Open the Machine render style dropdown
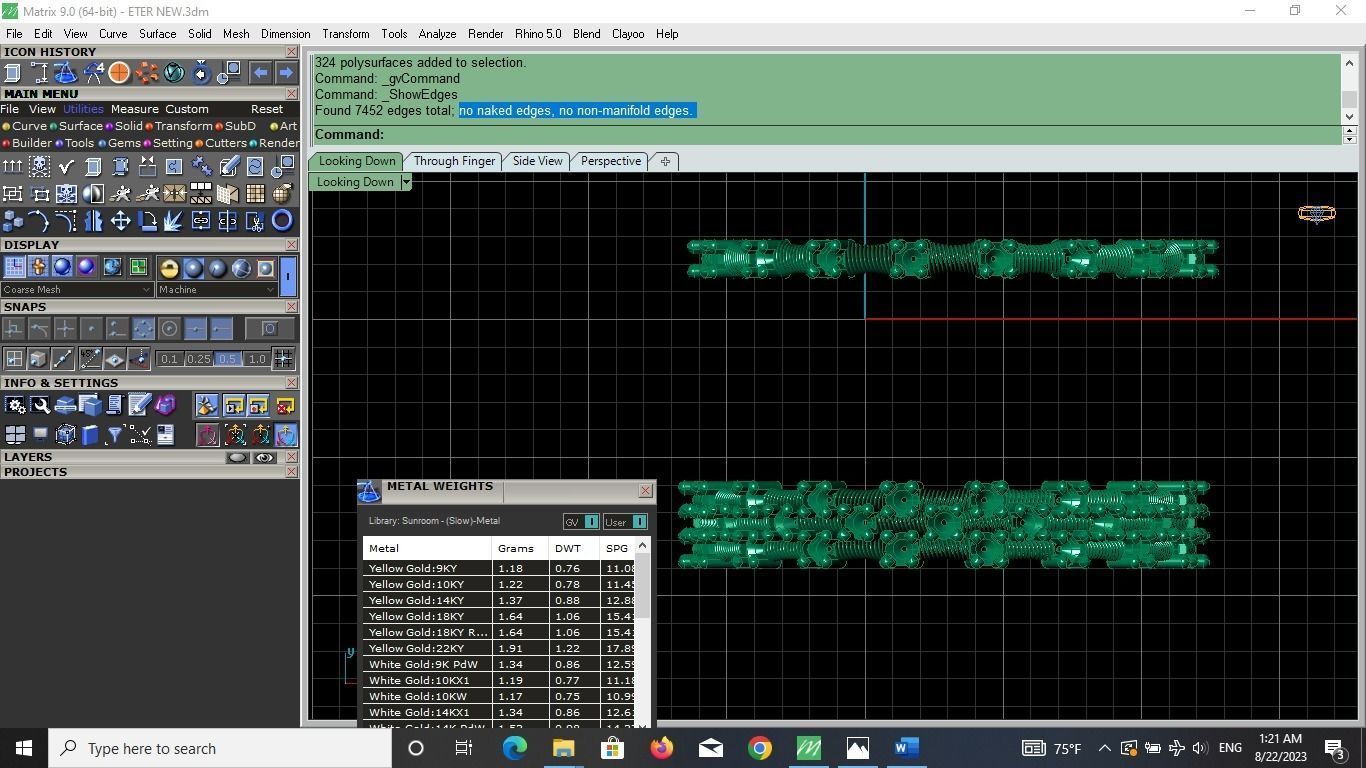This screenshot has width=1366, height=768. (216, 290)
